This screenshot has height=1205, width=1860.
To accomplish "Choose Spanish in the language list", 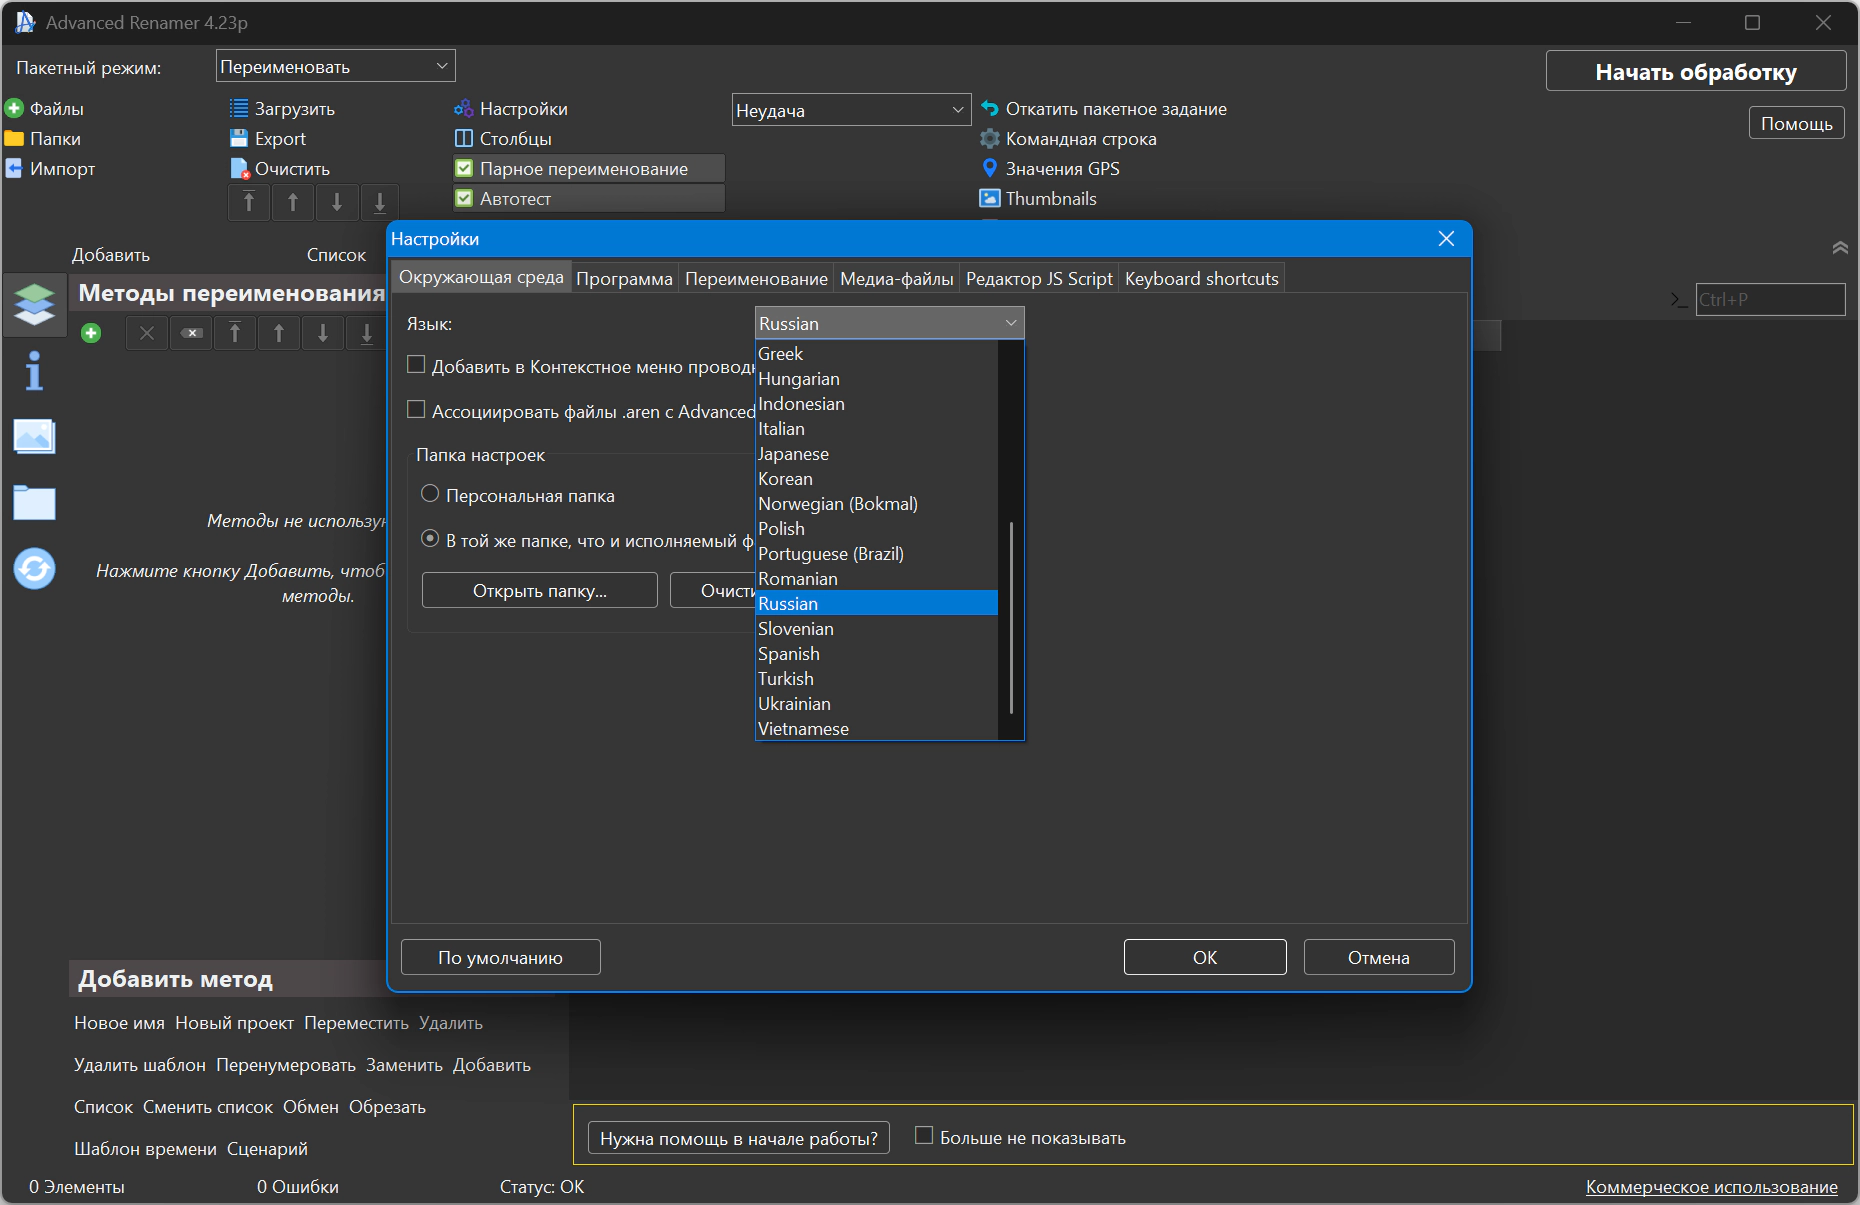I will (876, 654).
